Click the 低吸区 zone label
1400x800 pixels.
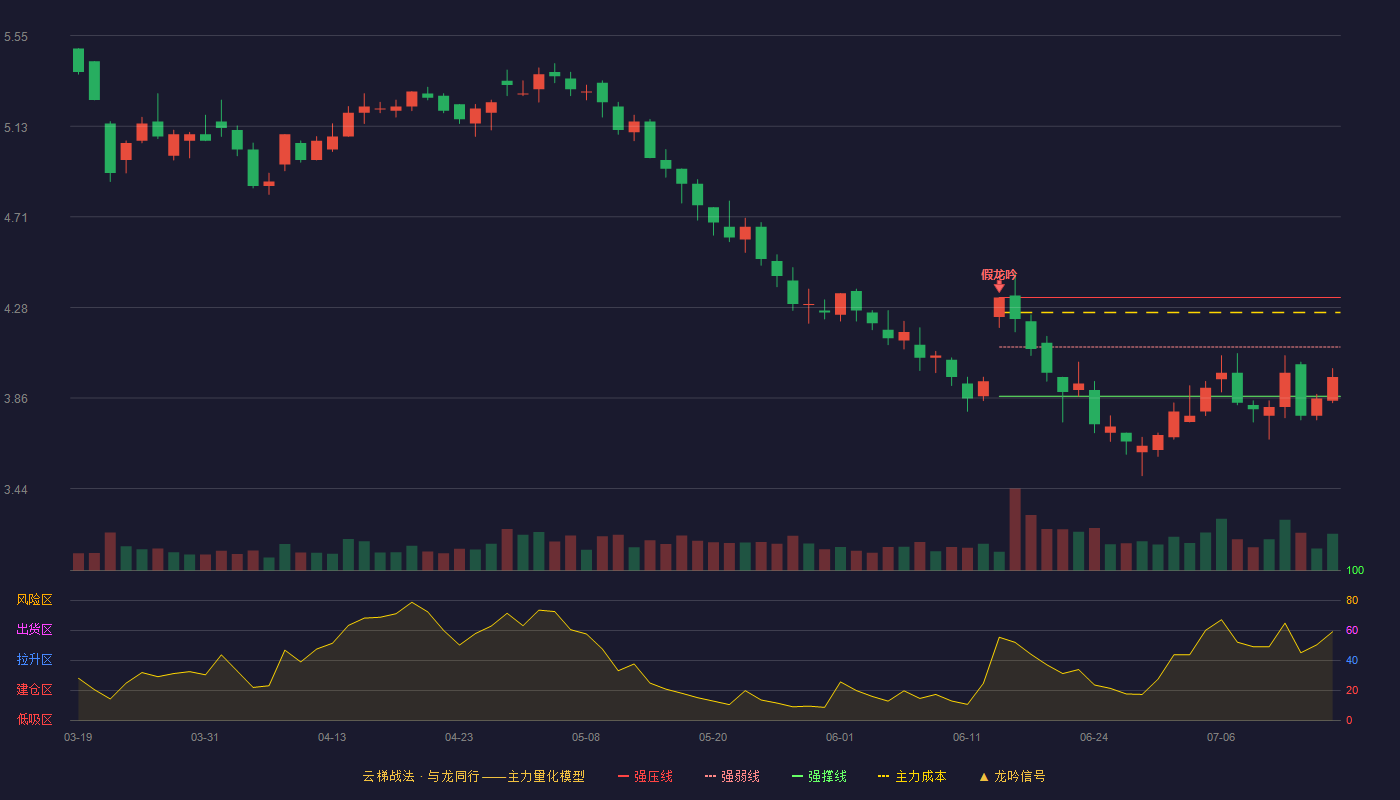[34, 719]
